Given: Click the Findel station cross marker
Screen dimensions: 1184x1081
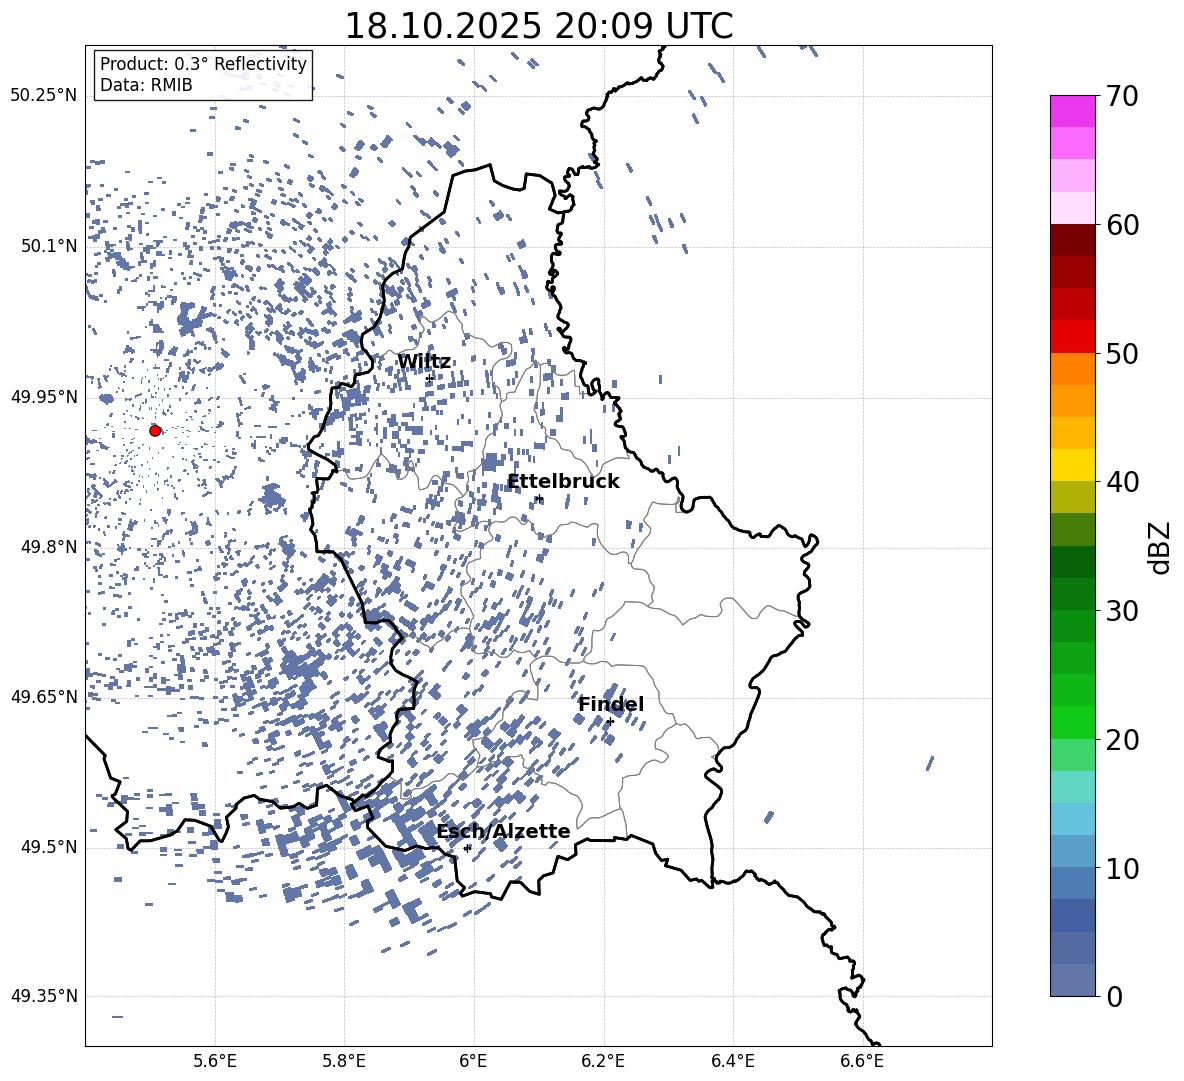Looking at the screenshot, I should [x=610, y=722].
